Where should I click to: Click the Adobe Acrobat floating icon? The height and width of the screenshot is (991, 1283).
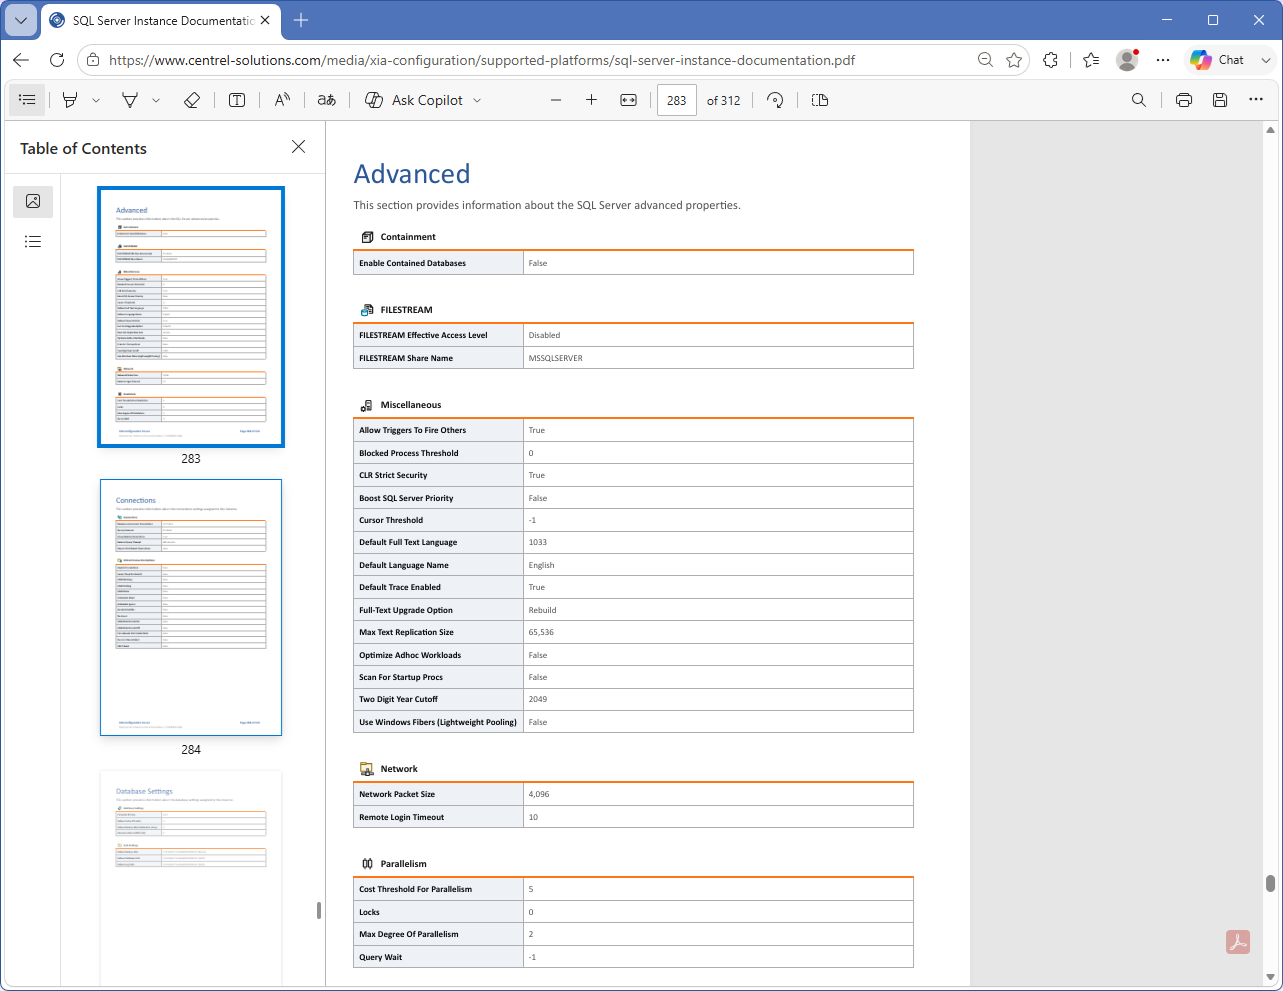click(1238, 942)
